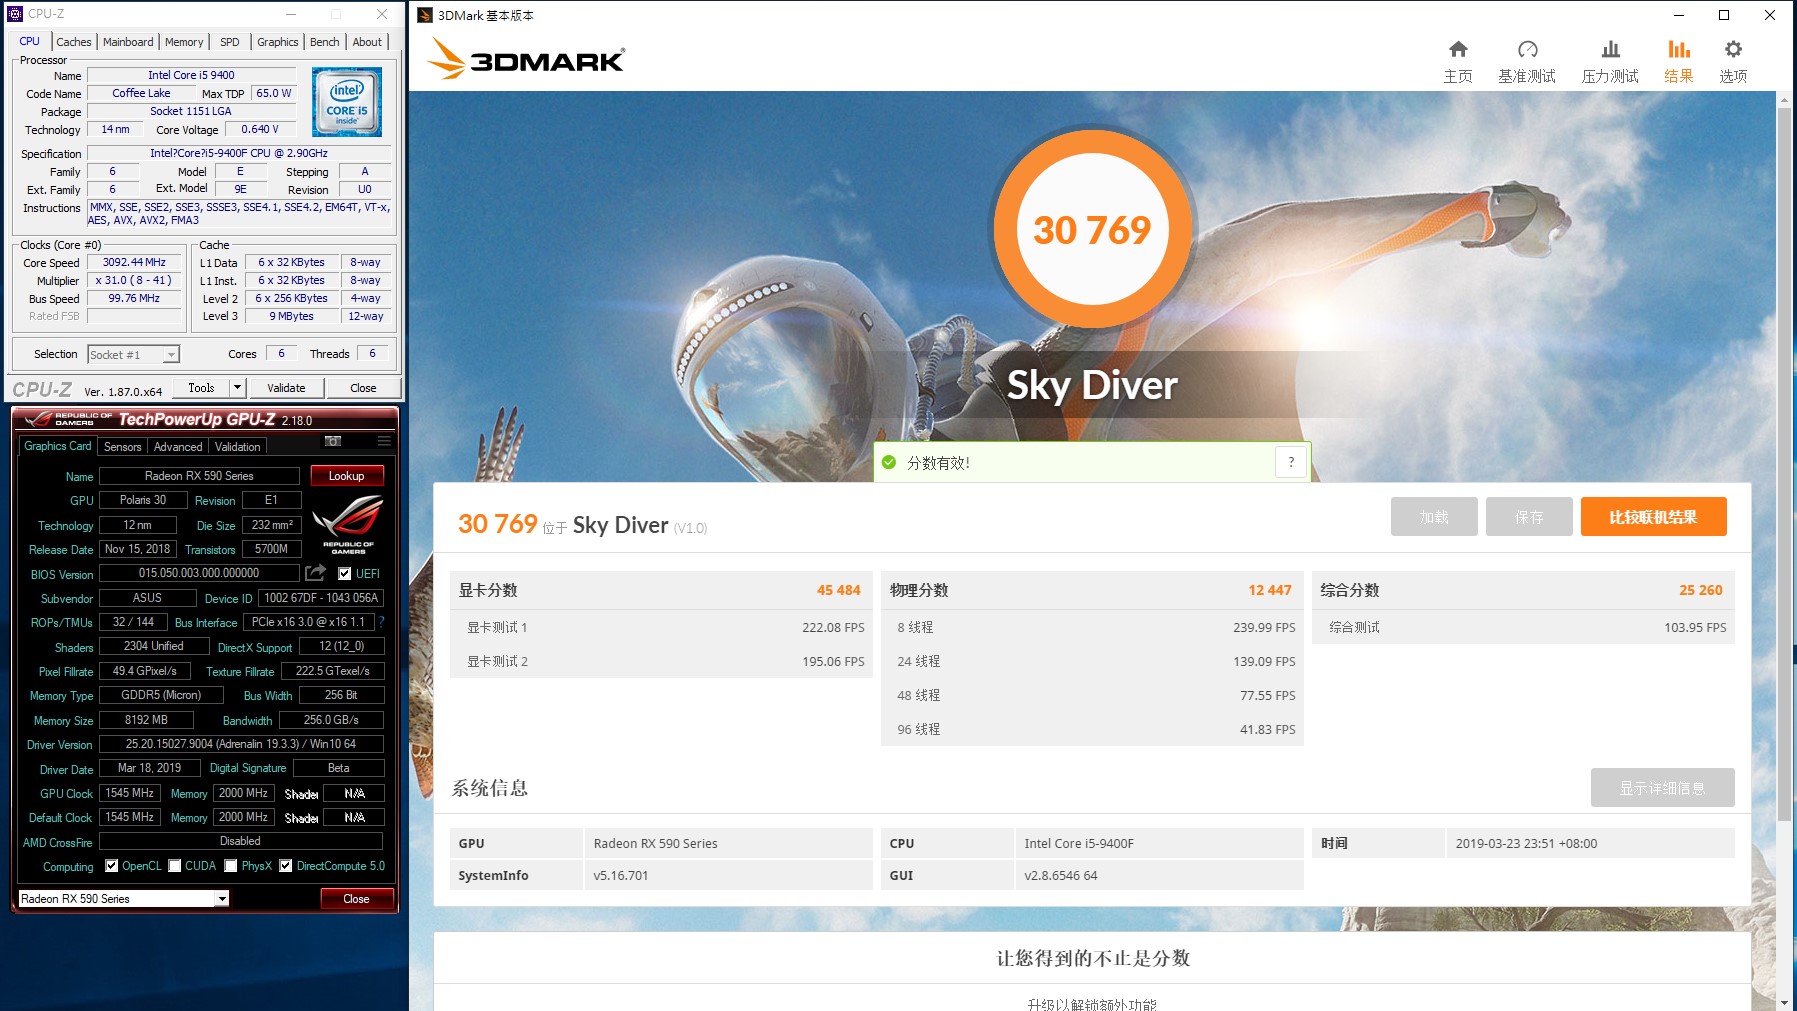This screenshot has width=1797, height=1011.
Task: Click the red Close button in GPU-Z
Action: 356,899
